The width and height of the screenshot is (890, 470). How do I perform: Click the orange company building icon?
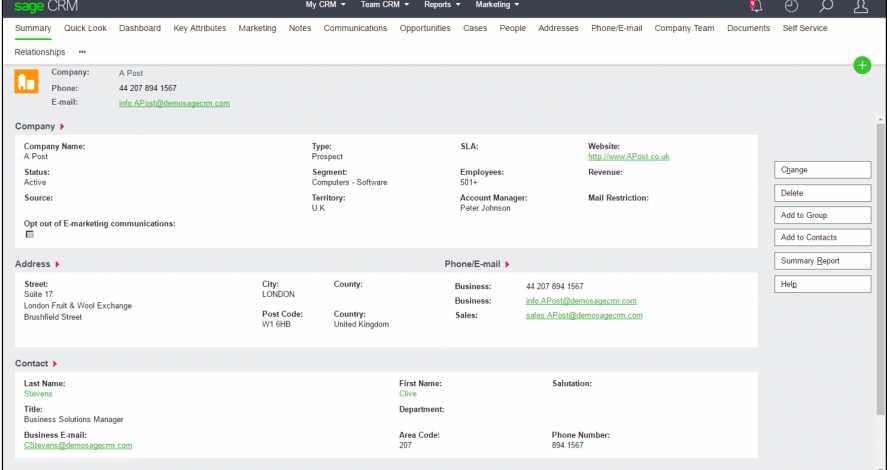(26, 81)
